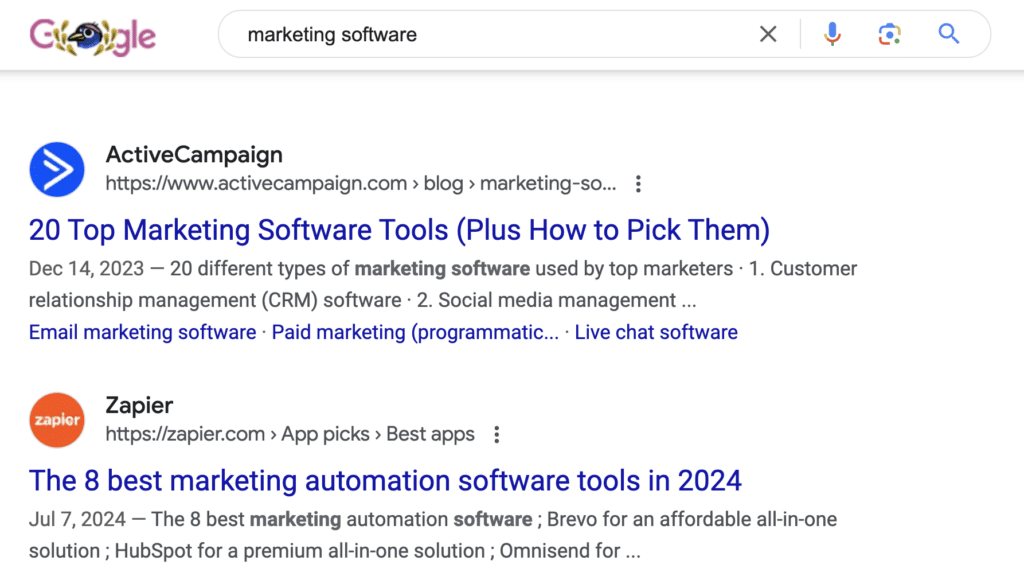Open 20 Top Marketing Software Tools link

coord(399,230)
